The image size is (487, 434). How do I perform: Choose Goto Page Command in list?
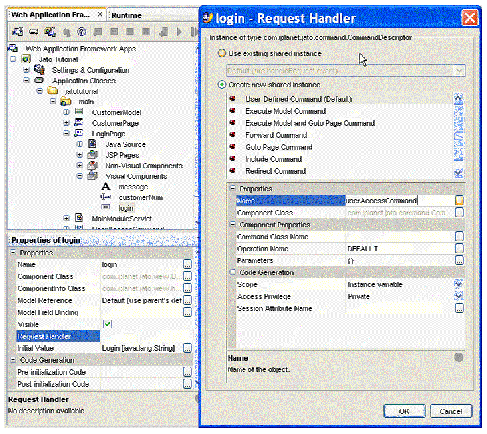click(279, 147)
